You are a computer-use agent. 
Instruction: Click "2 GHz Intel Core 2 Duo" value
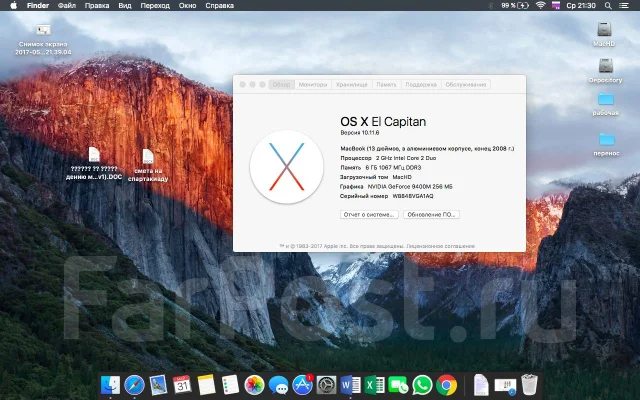[x=406, y=158]
